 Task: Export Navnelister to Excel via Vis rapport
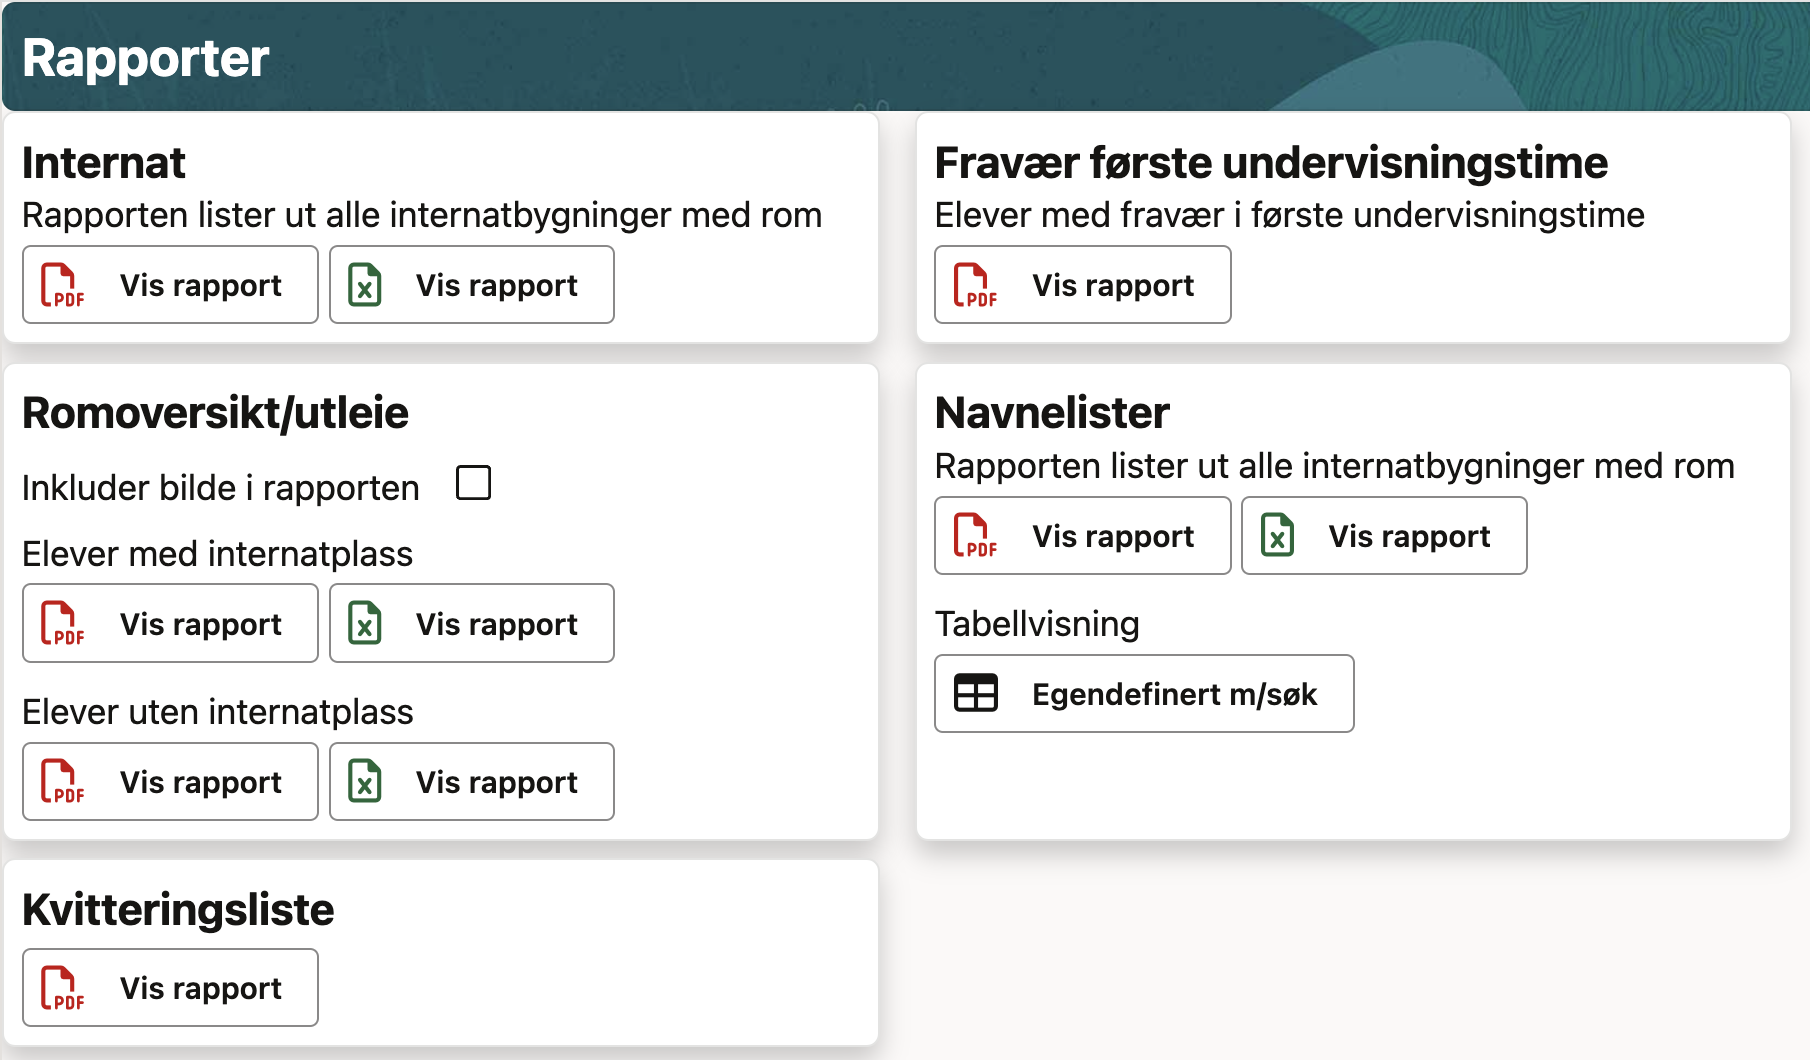1408,536
